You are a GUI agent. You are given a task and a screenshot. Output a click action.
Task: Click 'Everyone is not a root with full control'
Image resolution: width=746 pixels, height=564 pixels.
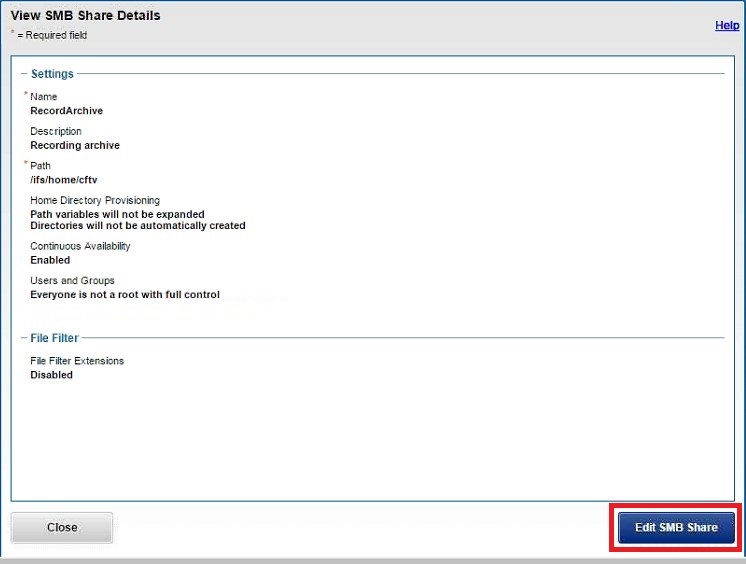pos(125,295)
